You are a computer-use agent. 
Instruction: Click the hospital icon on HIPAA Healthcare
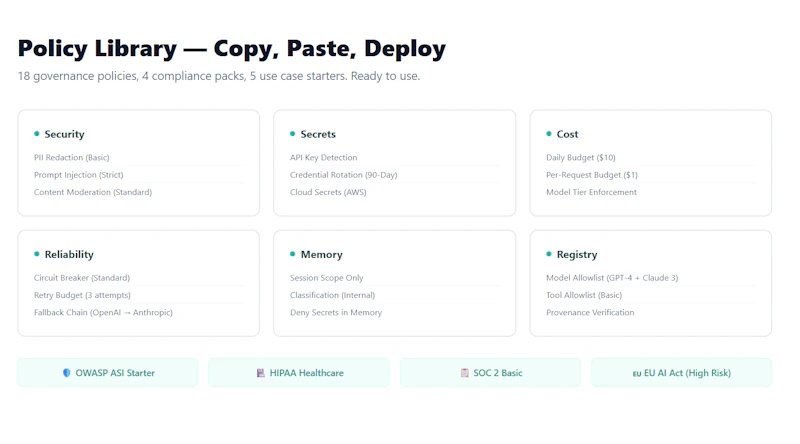tap(260, 373)
